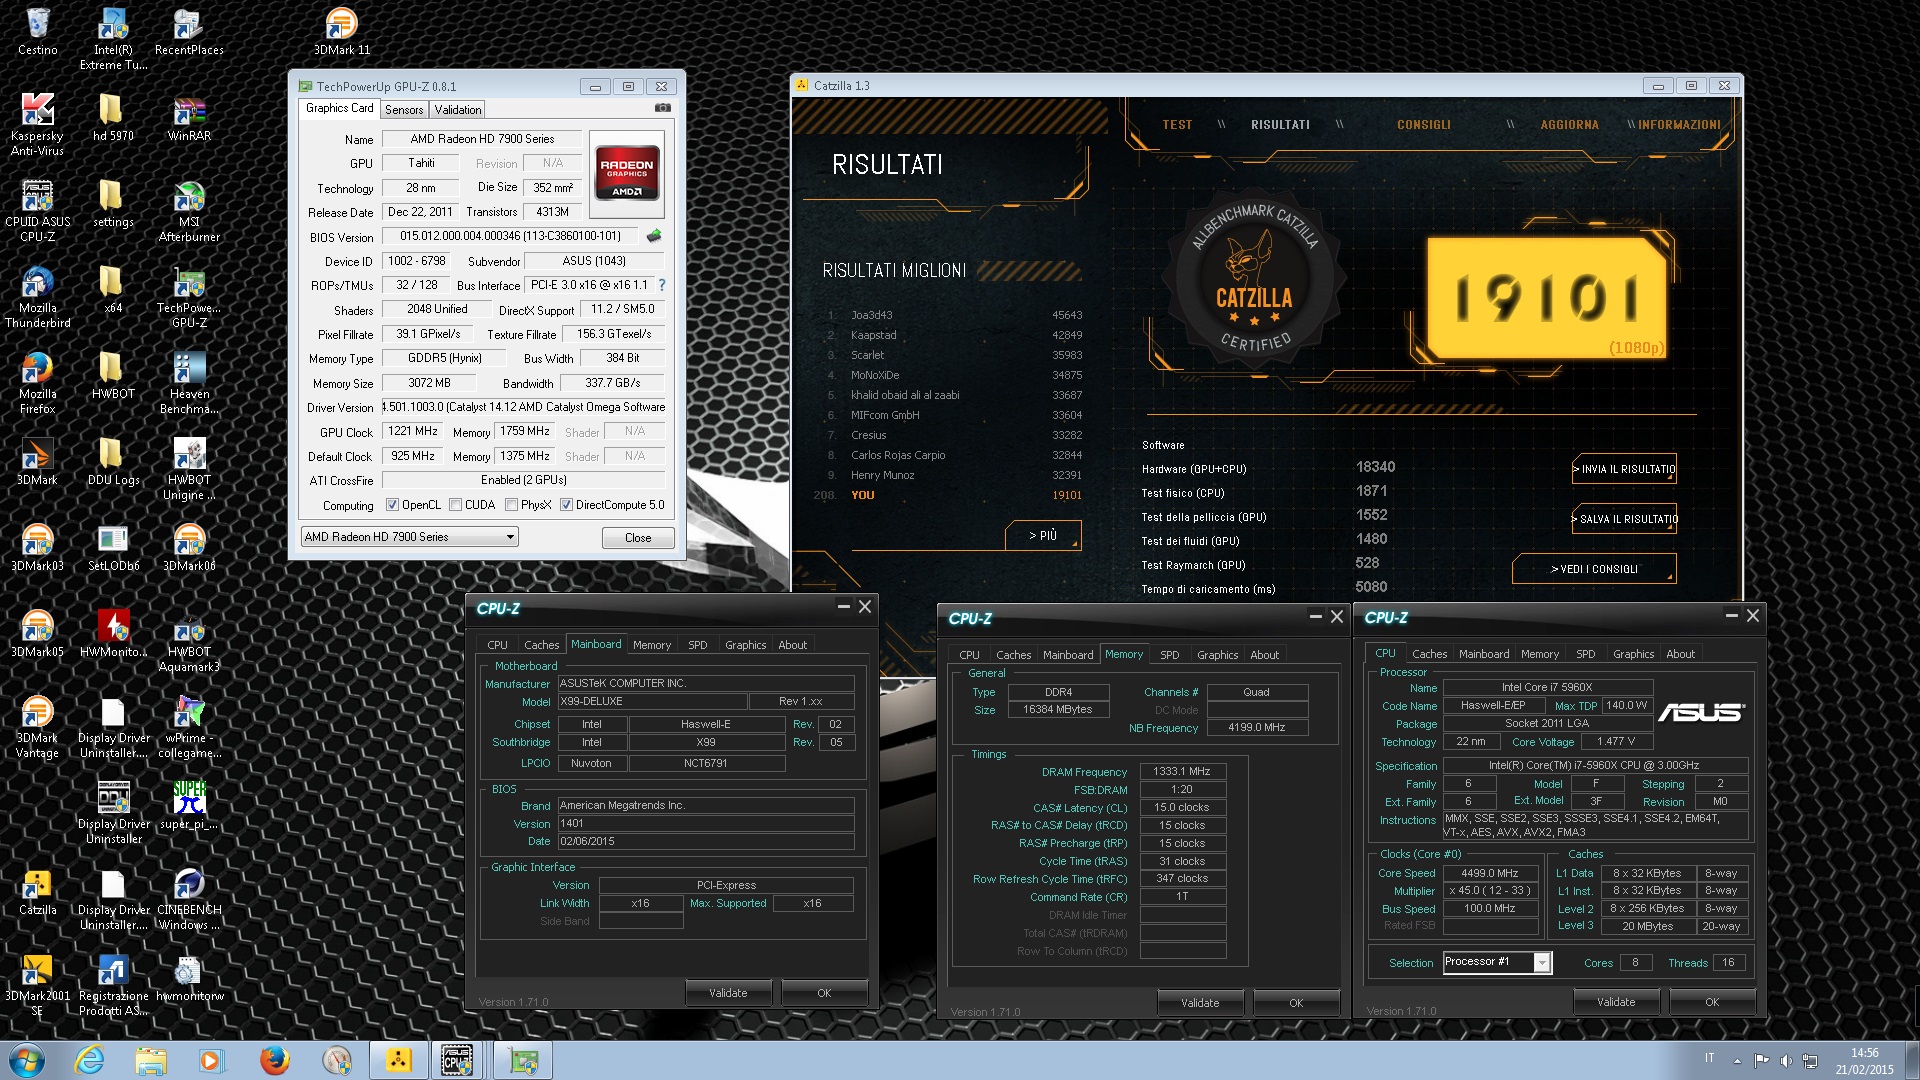Viewport: 1920px width, 1080px height.
Task: Launch super_pi desktop icon
Action: coord(189,806)
